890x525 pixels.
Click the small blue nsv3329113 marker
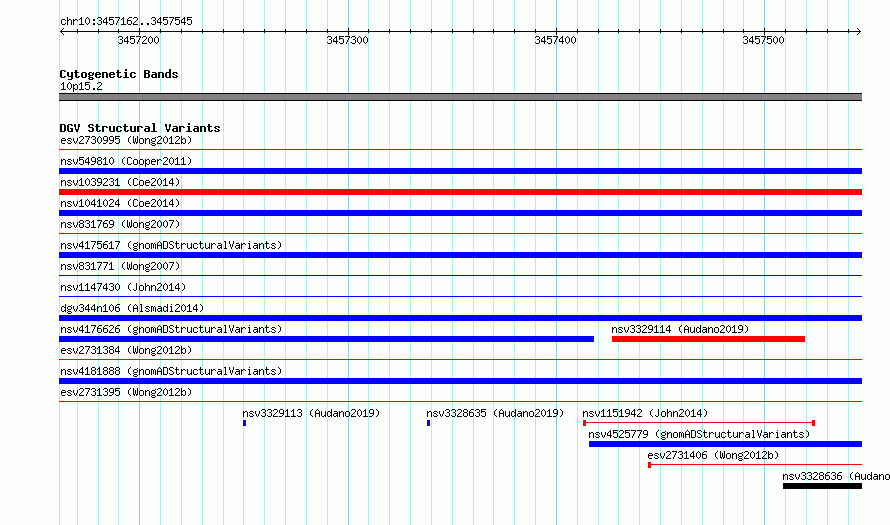coord(245,423)
